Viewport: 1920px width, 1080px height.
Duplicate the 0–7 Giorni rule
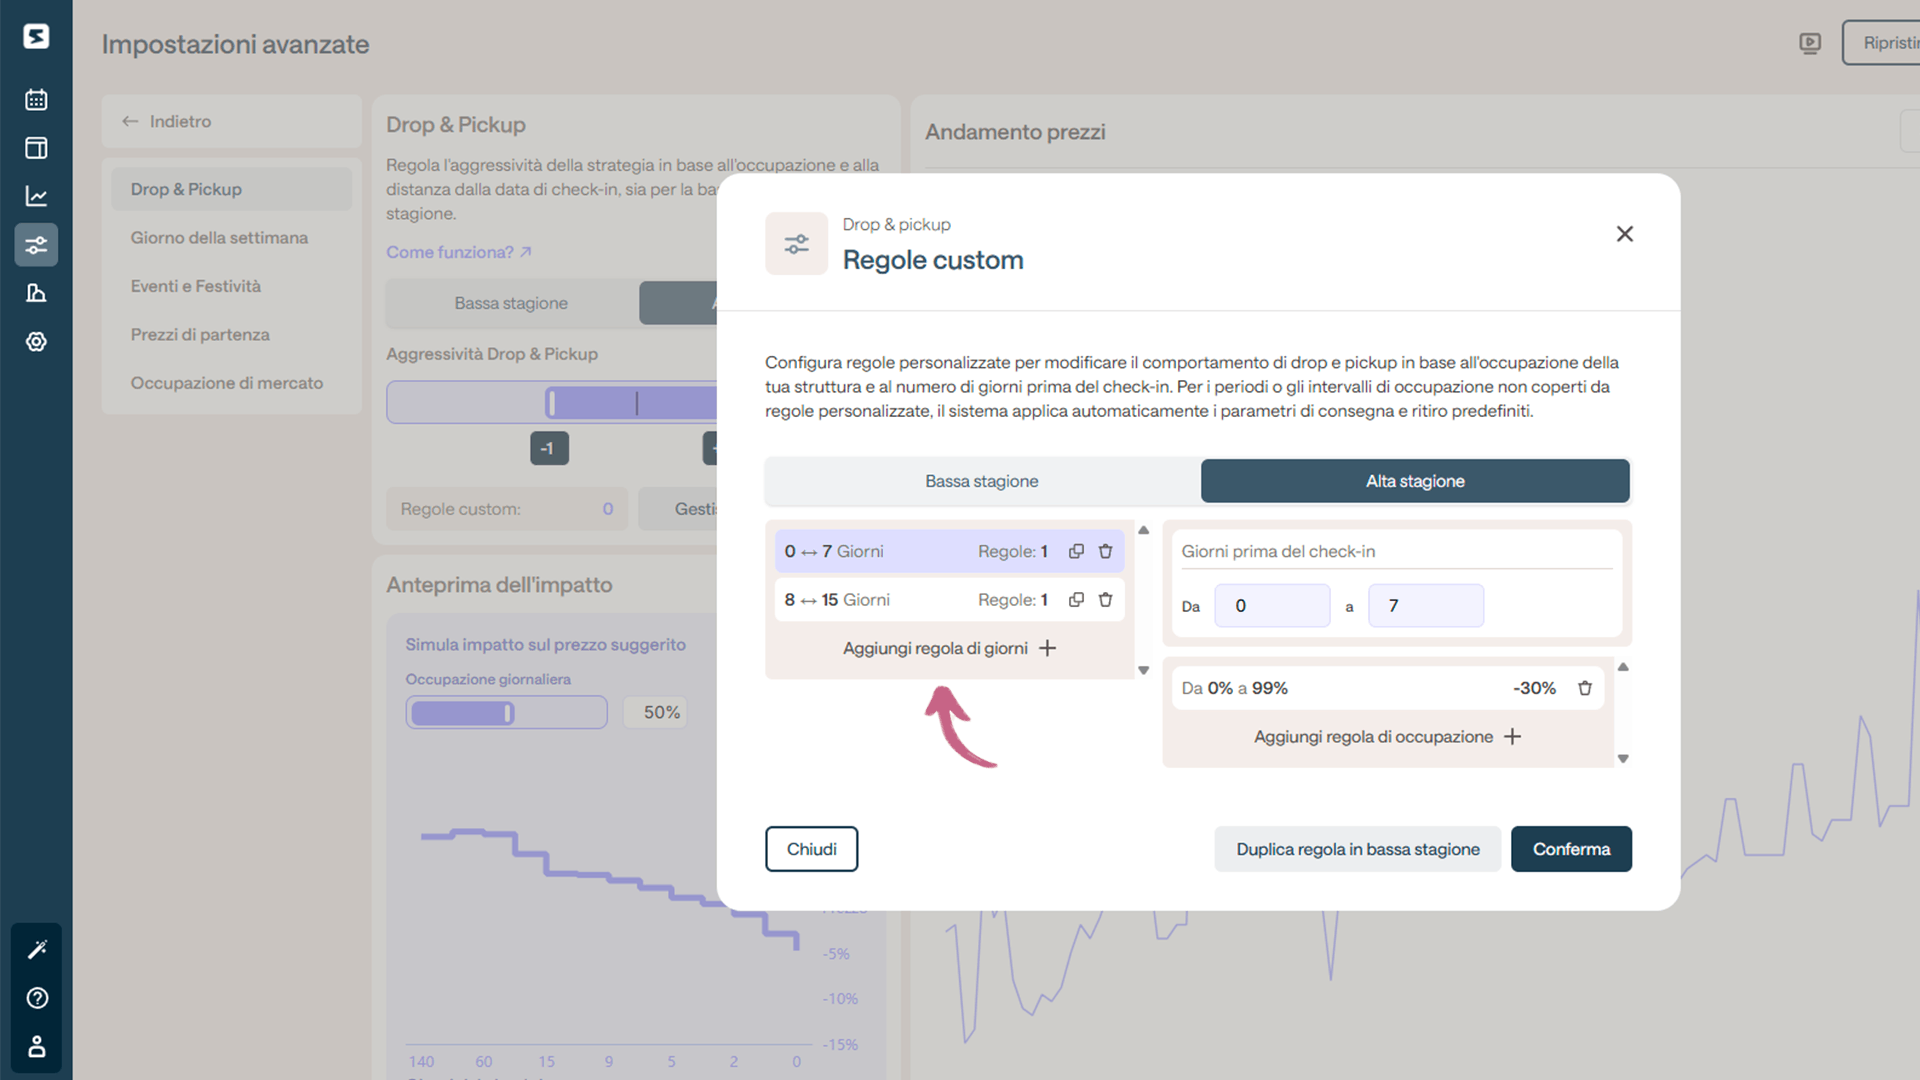(1076, 551)
